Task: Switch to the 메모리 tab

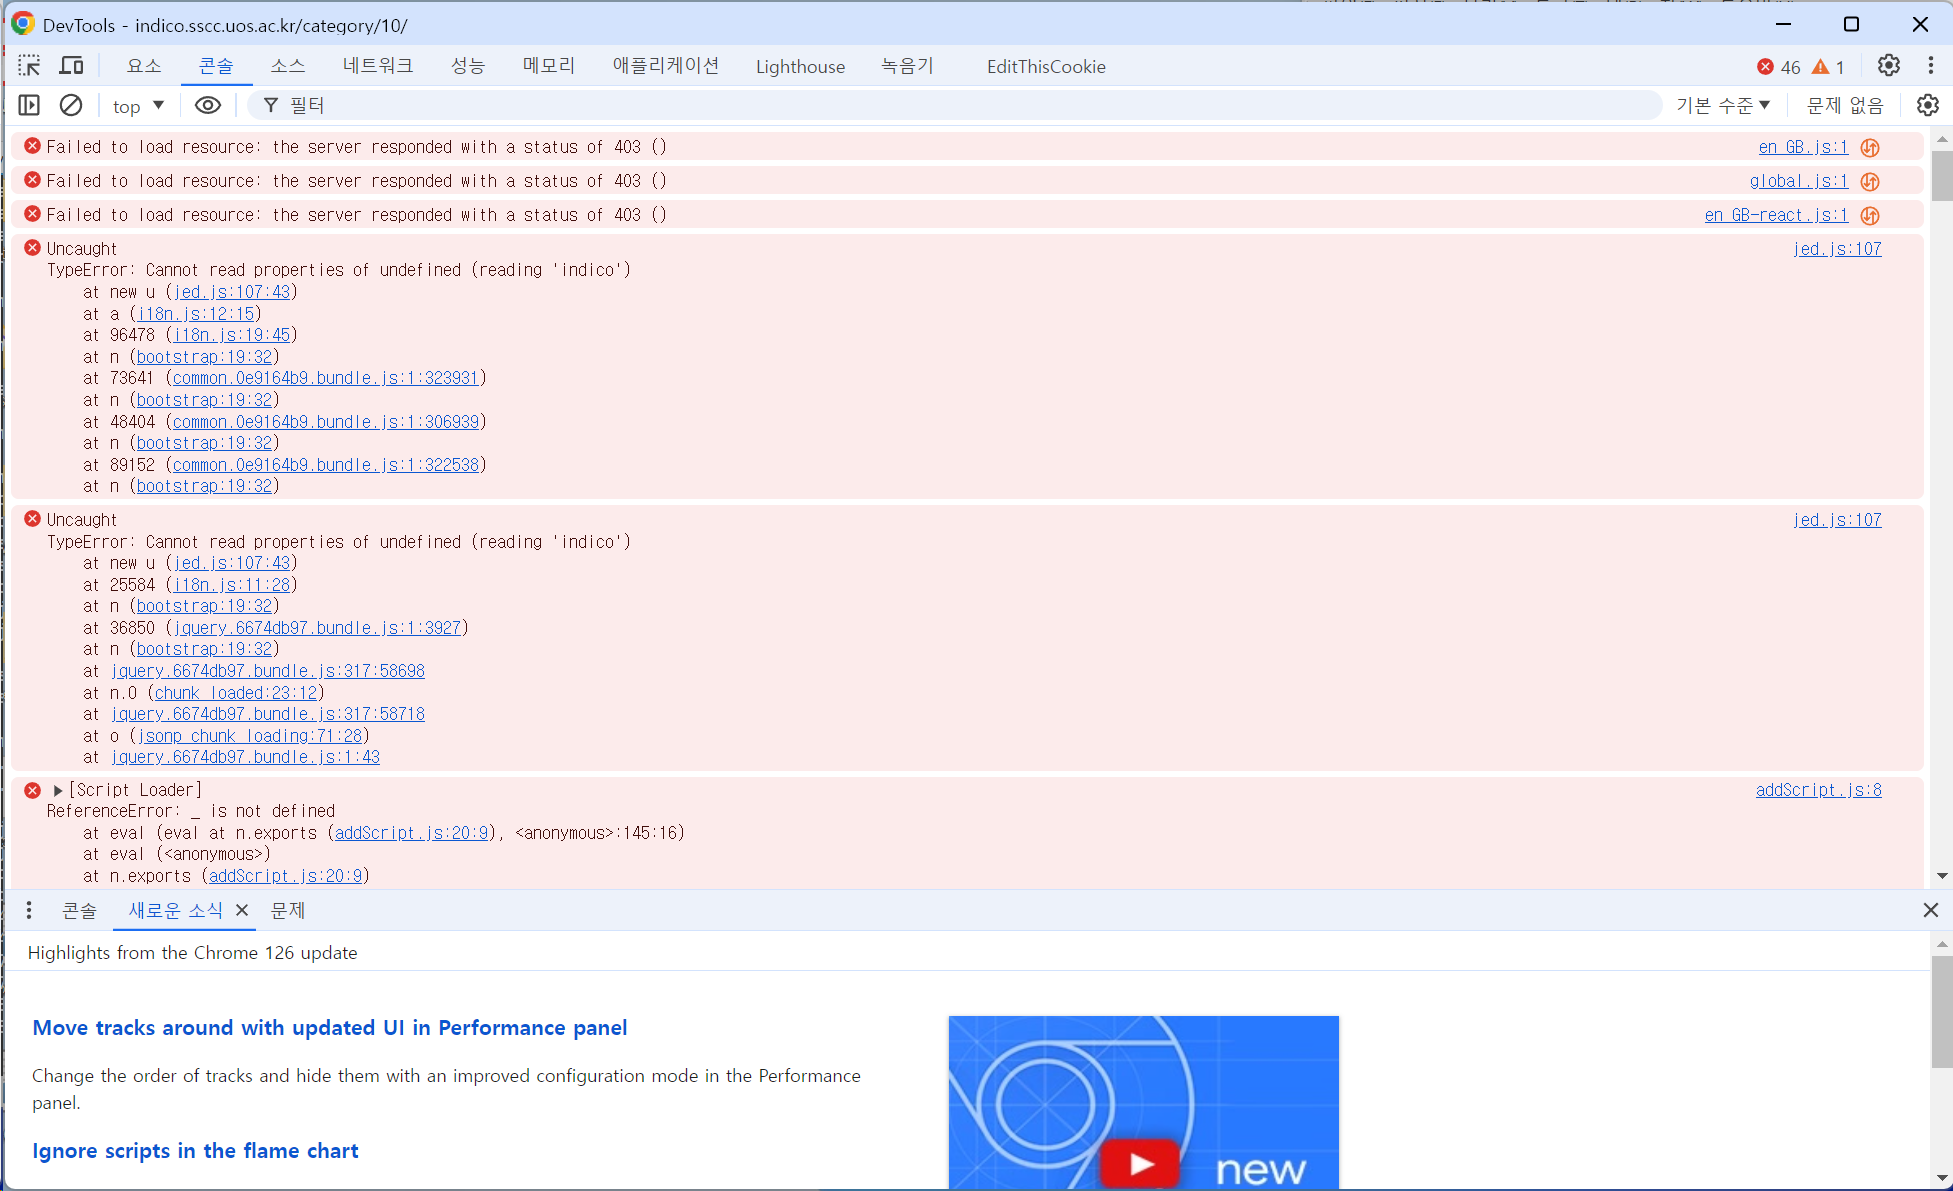Action: click(549, 66)
